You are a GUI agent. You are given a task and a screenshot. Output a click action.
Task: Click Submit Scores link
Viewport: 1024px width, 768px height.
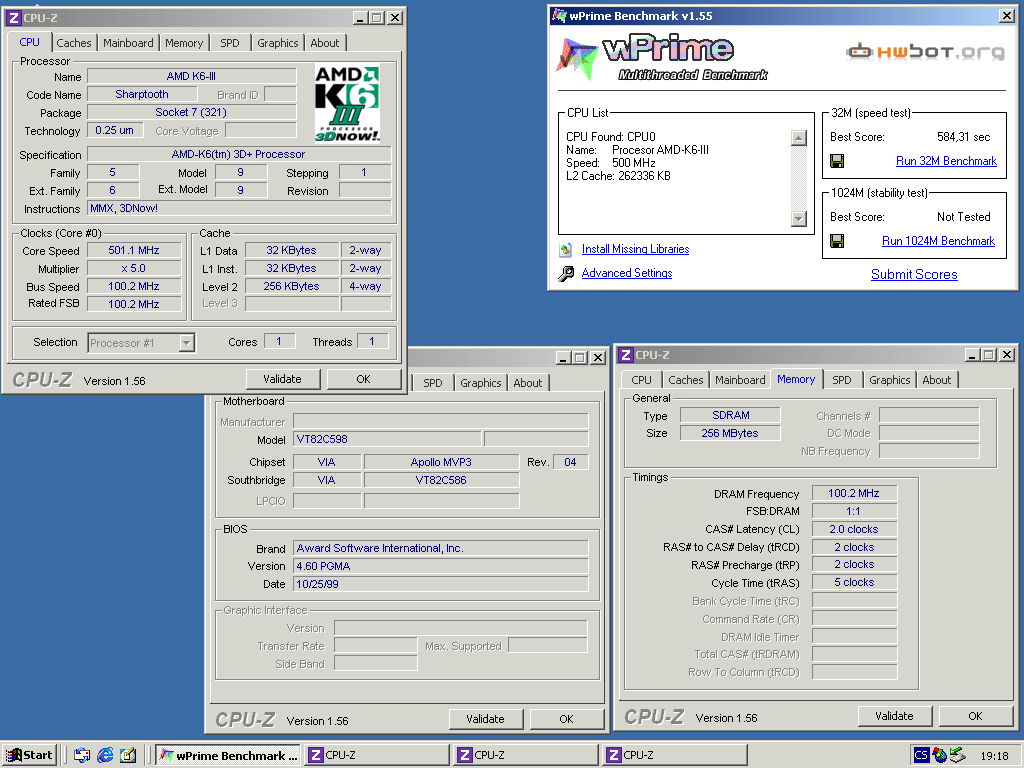pyautogui.click(x=914, y=275)
